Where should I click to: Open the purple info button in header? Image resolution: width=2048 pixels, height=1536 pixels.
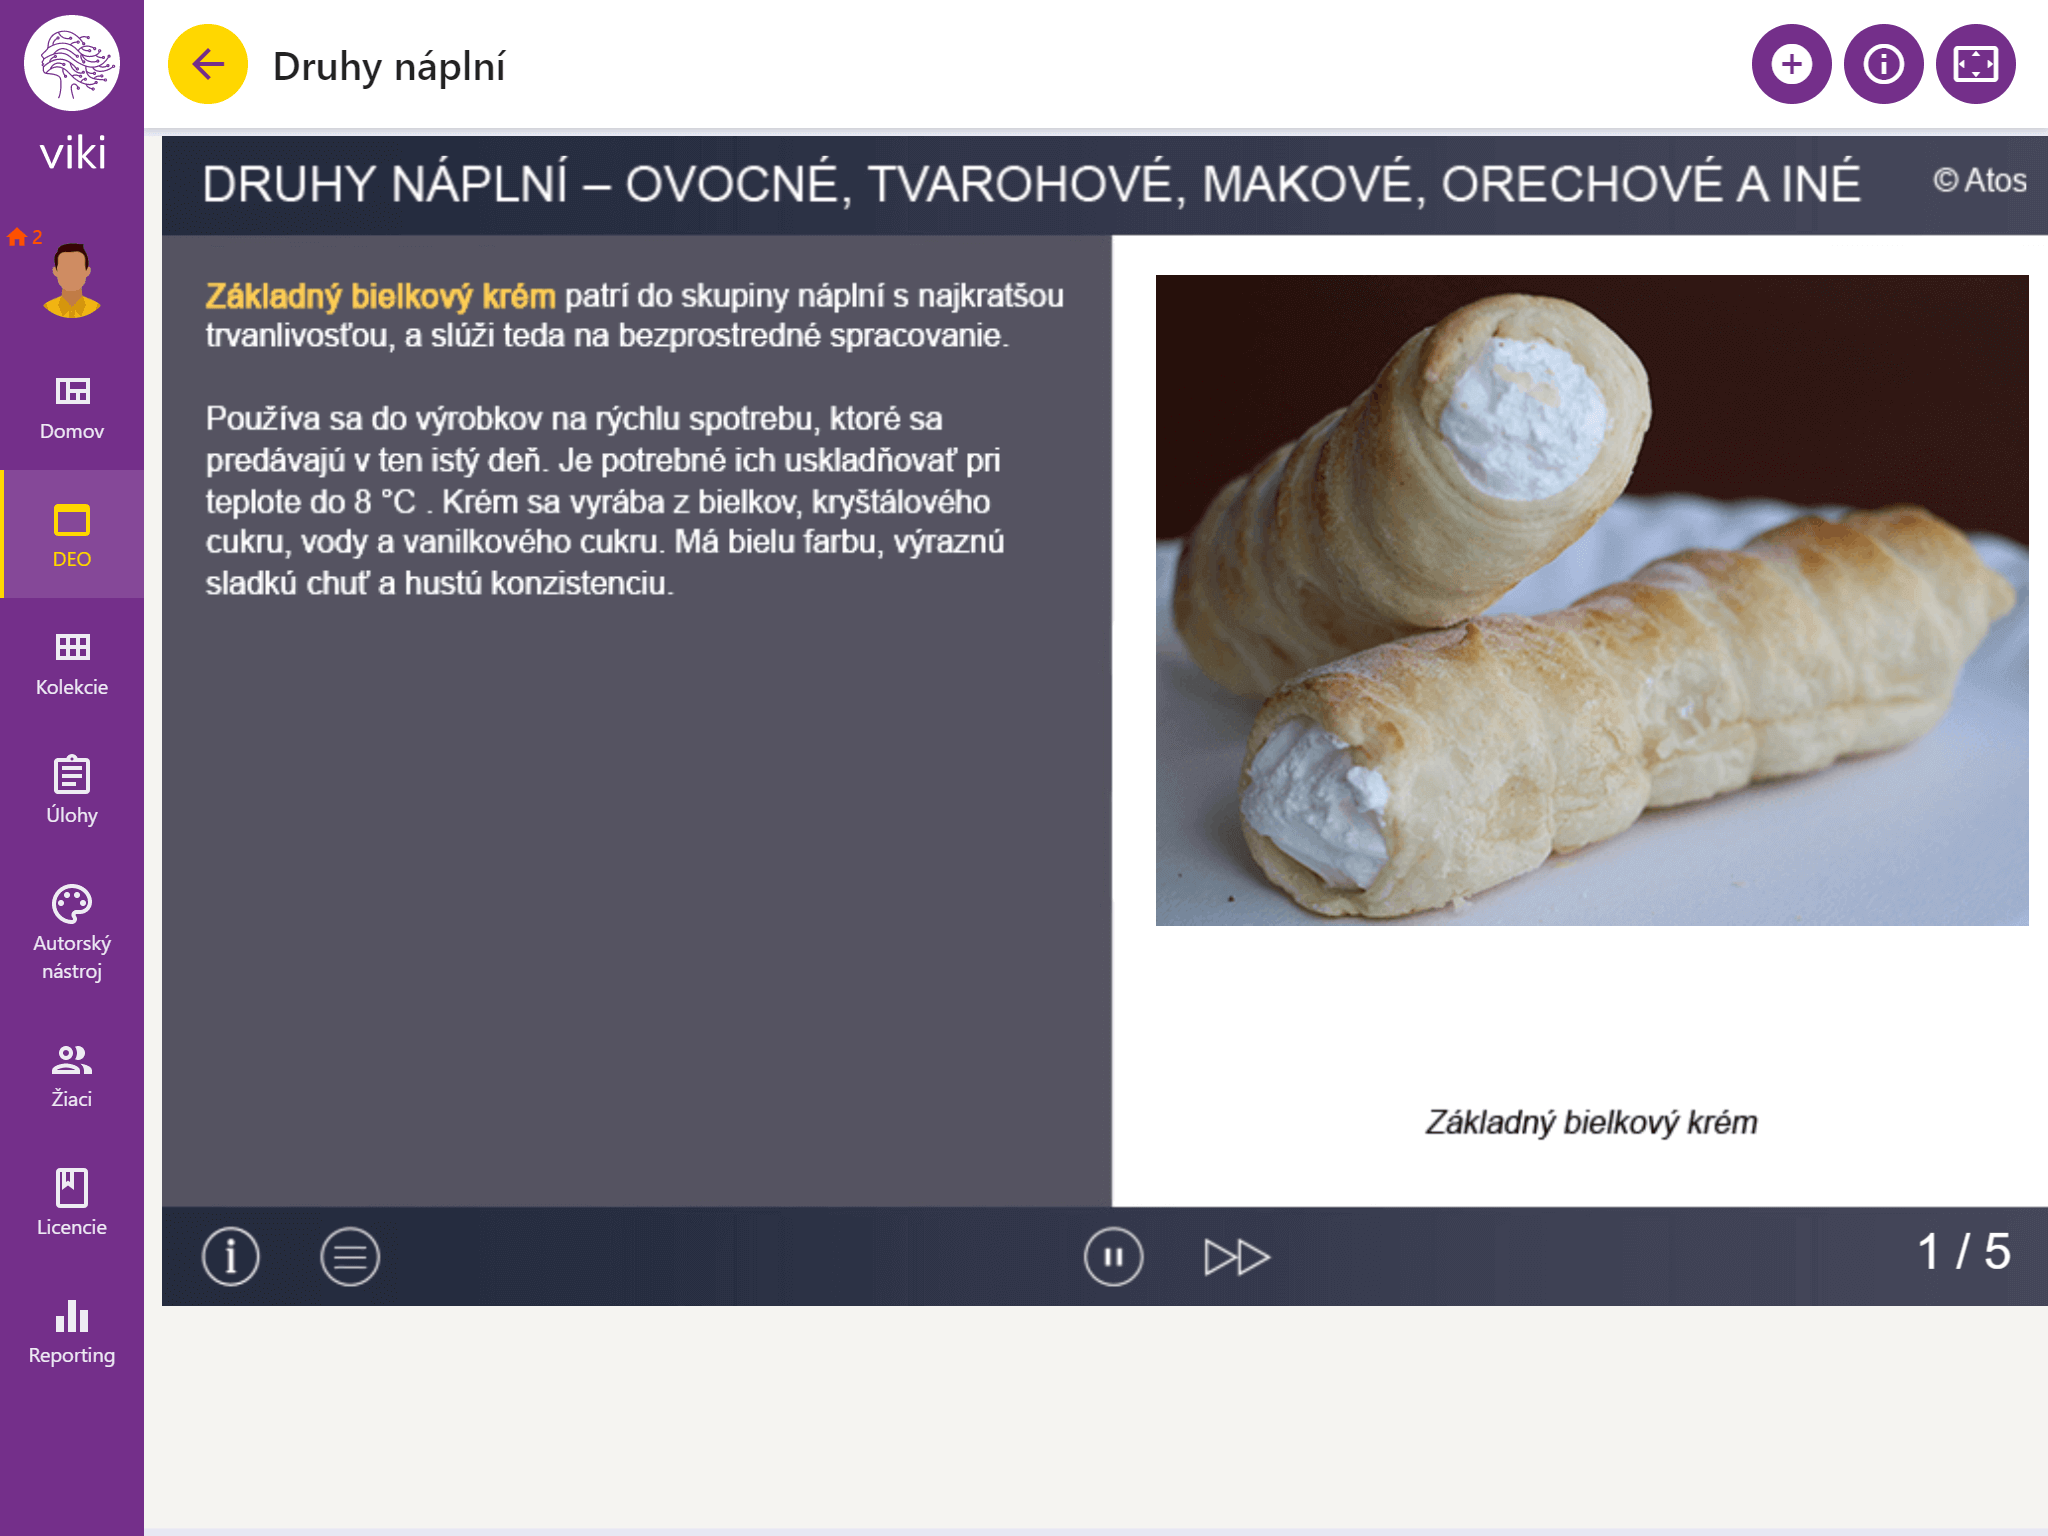(x=1883, y=65)
